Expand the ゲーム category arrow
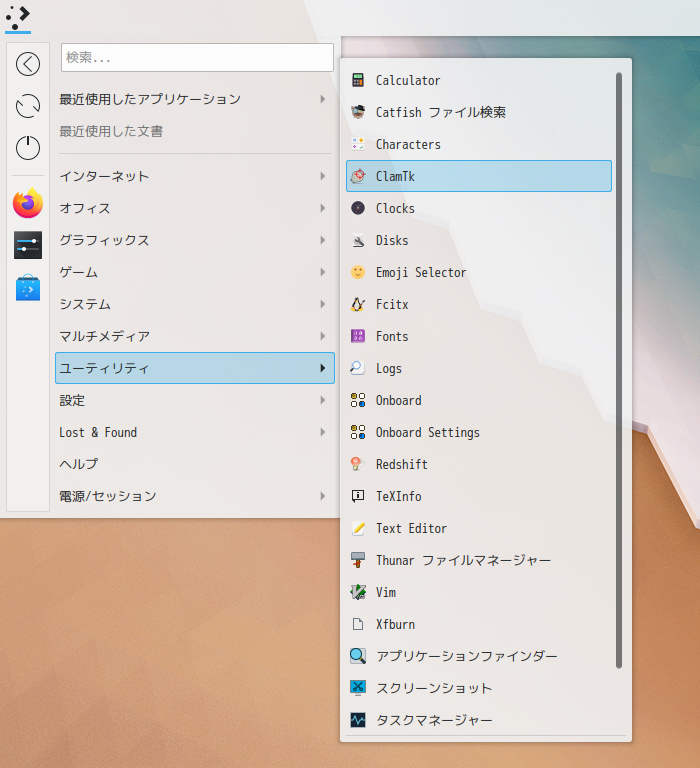700x768 pixels. [x=322, y=272]
